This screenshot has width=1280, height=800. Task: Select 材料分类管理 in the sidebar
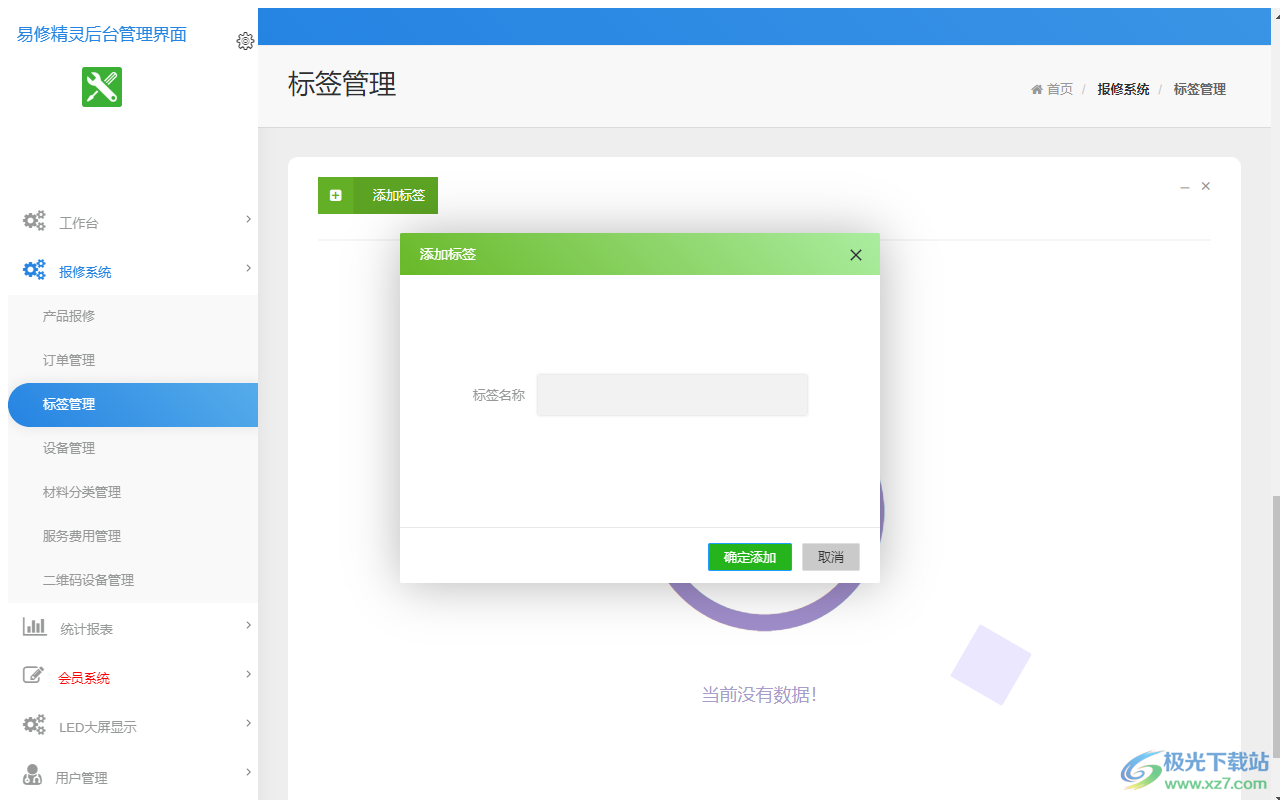point(82,492)
